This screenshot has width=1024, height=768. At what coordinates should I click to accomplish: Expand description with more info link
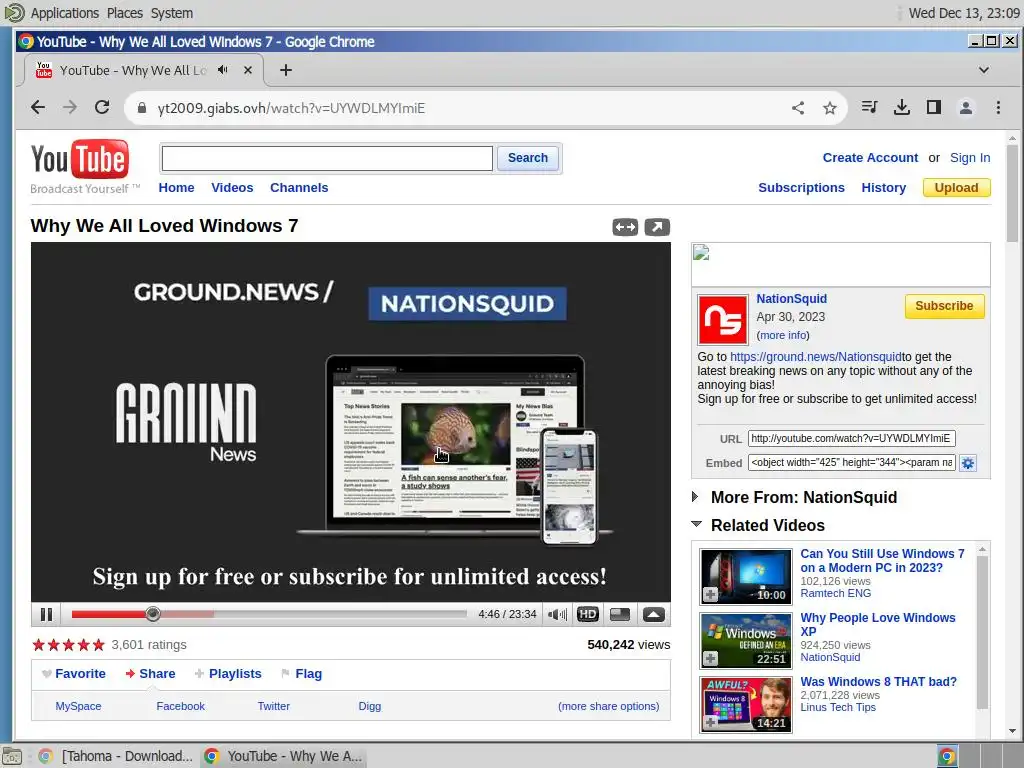point(783,335)
